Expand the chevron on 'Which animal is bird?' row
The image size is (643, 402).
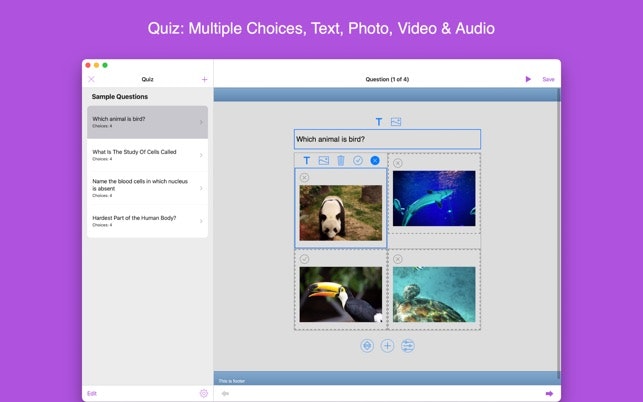pyautogui.click(x=201, y=122)
